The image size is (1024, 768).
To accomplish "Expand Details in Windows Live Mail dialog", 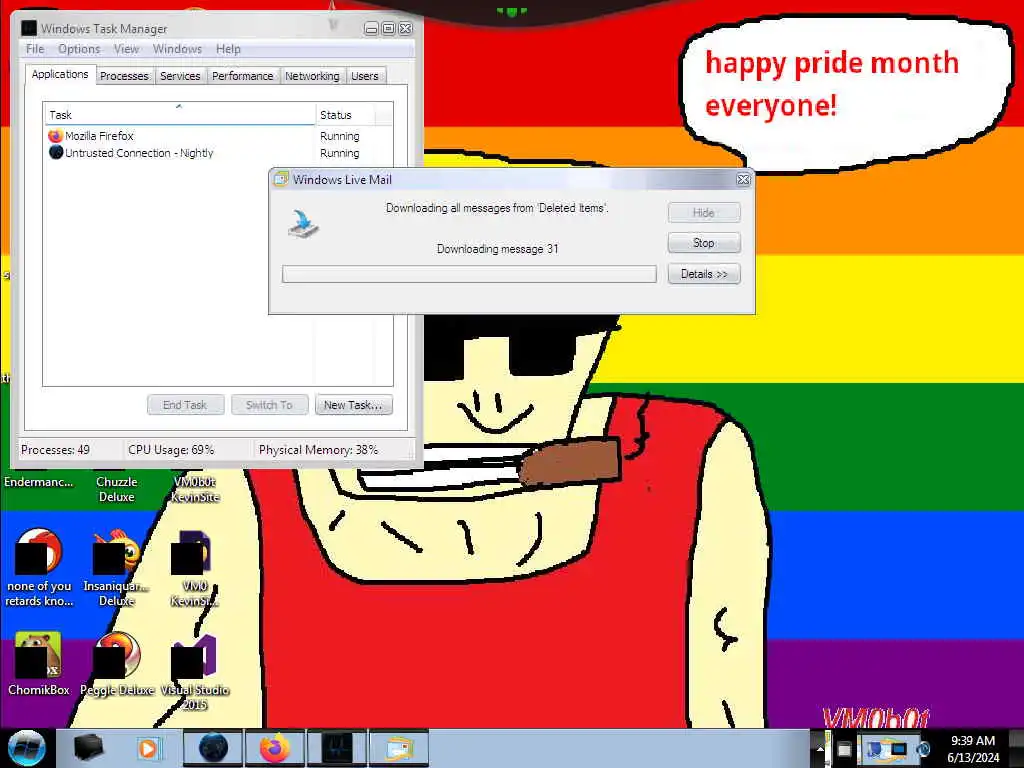I will pyautogui.click(x=704, y=274).
